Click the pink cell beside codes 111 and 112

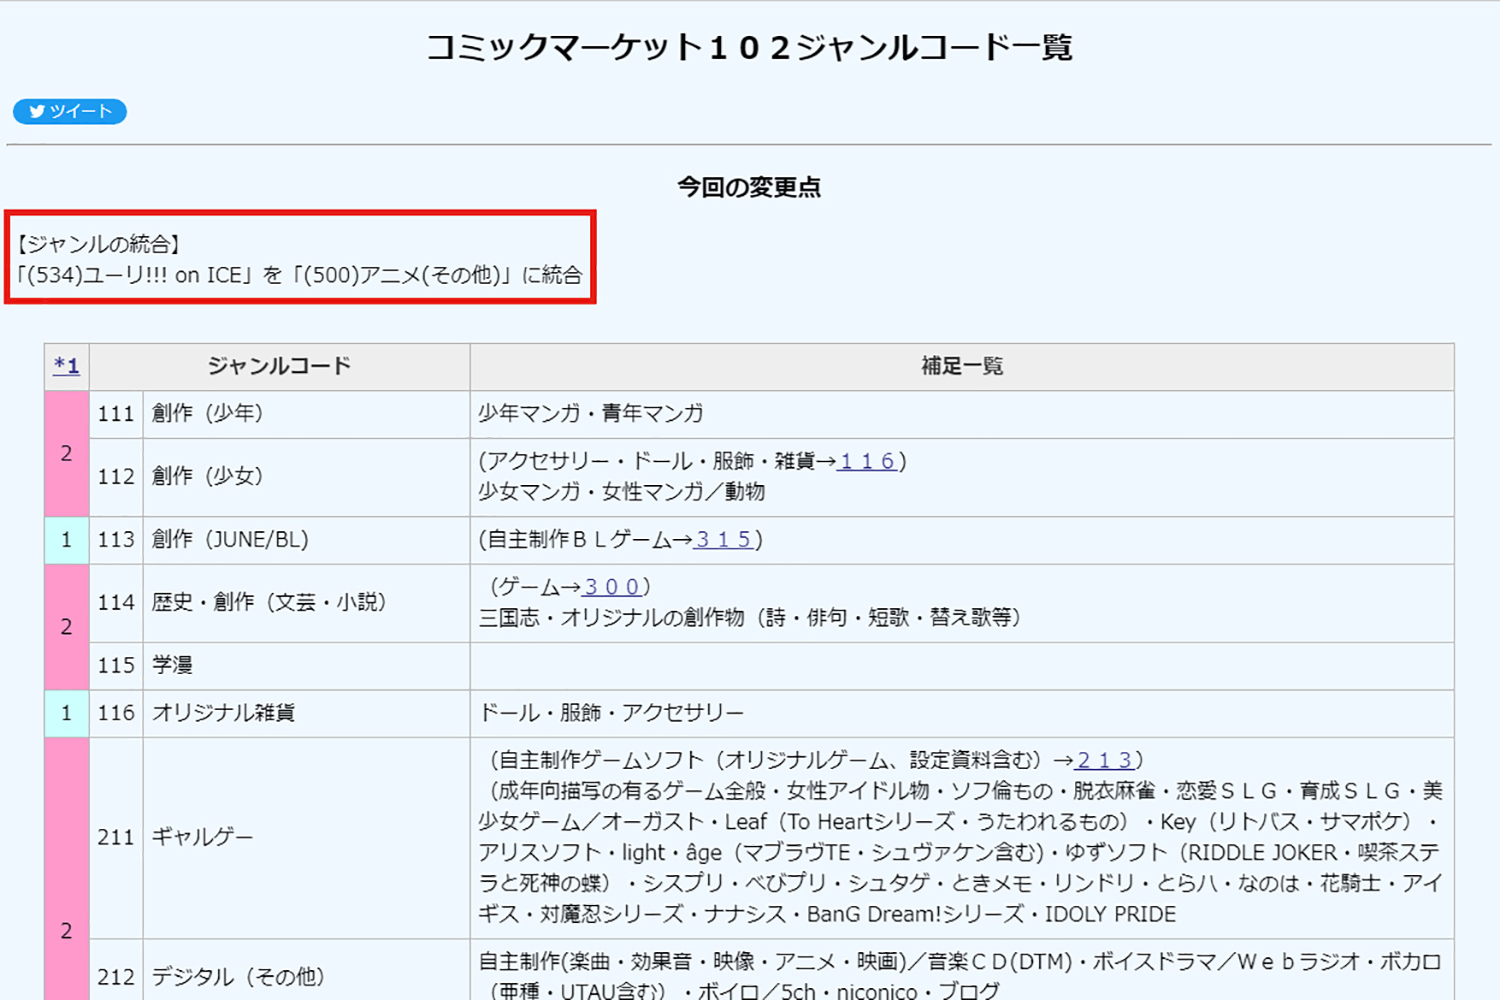[x=66, y=453]
